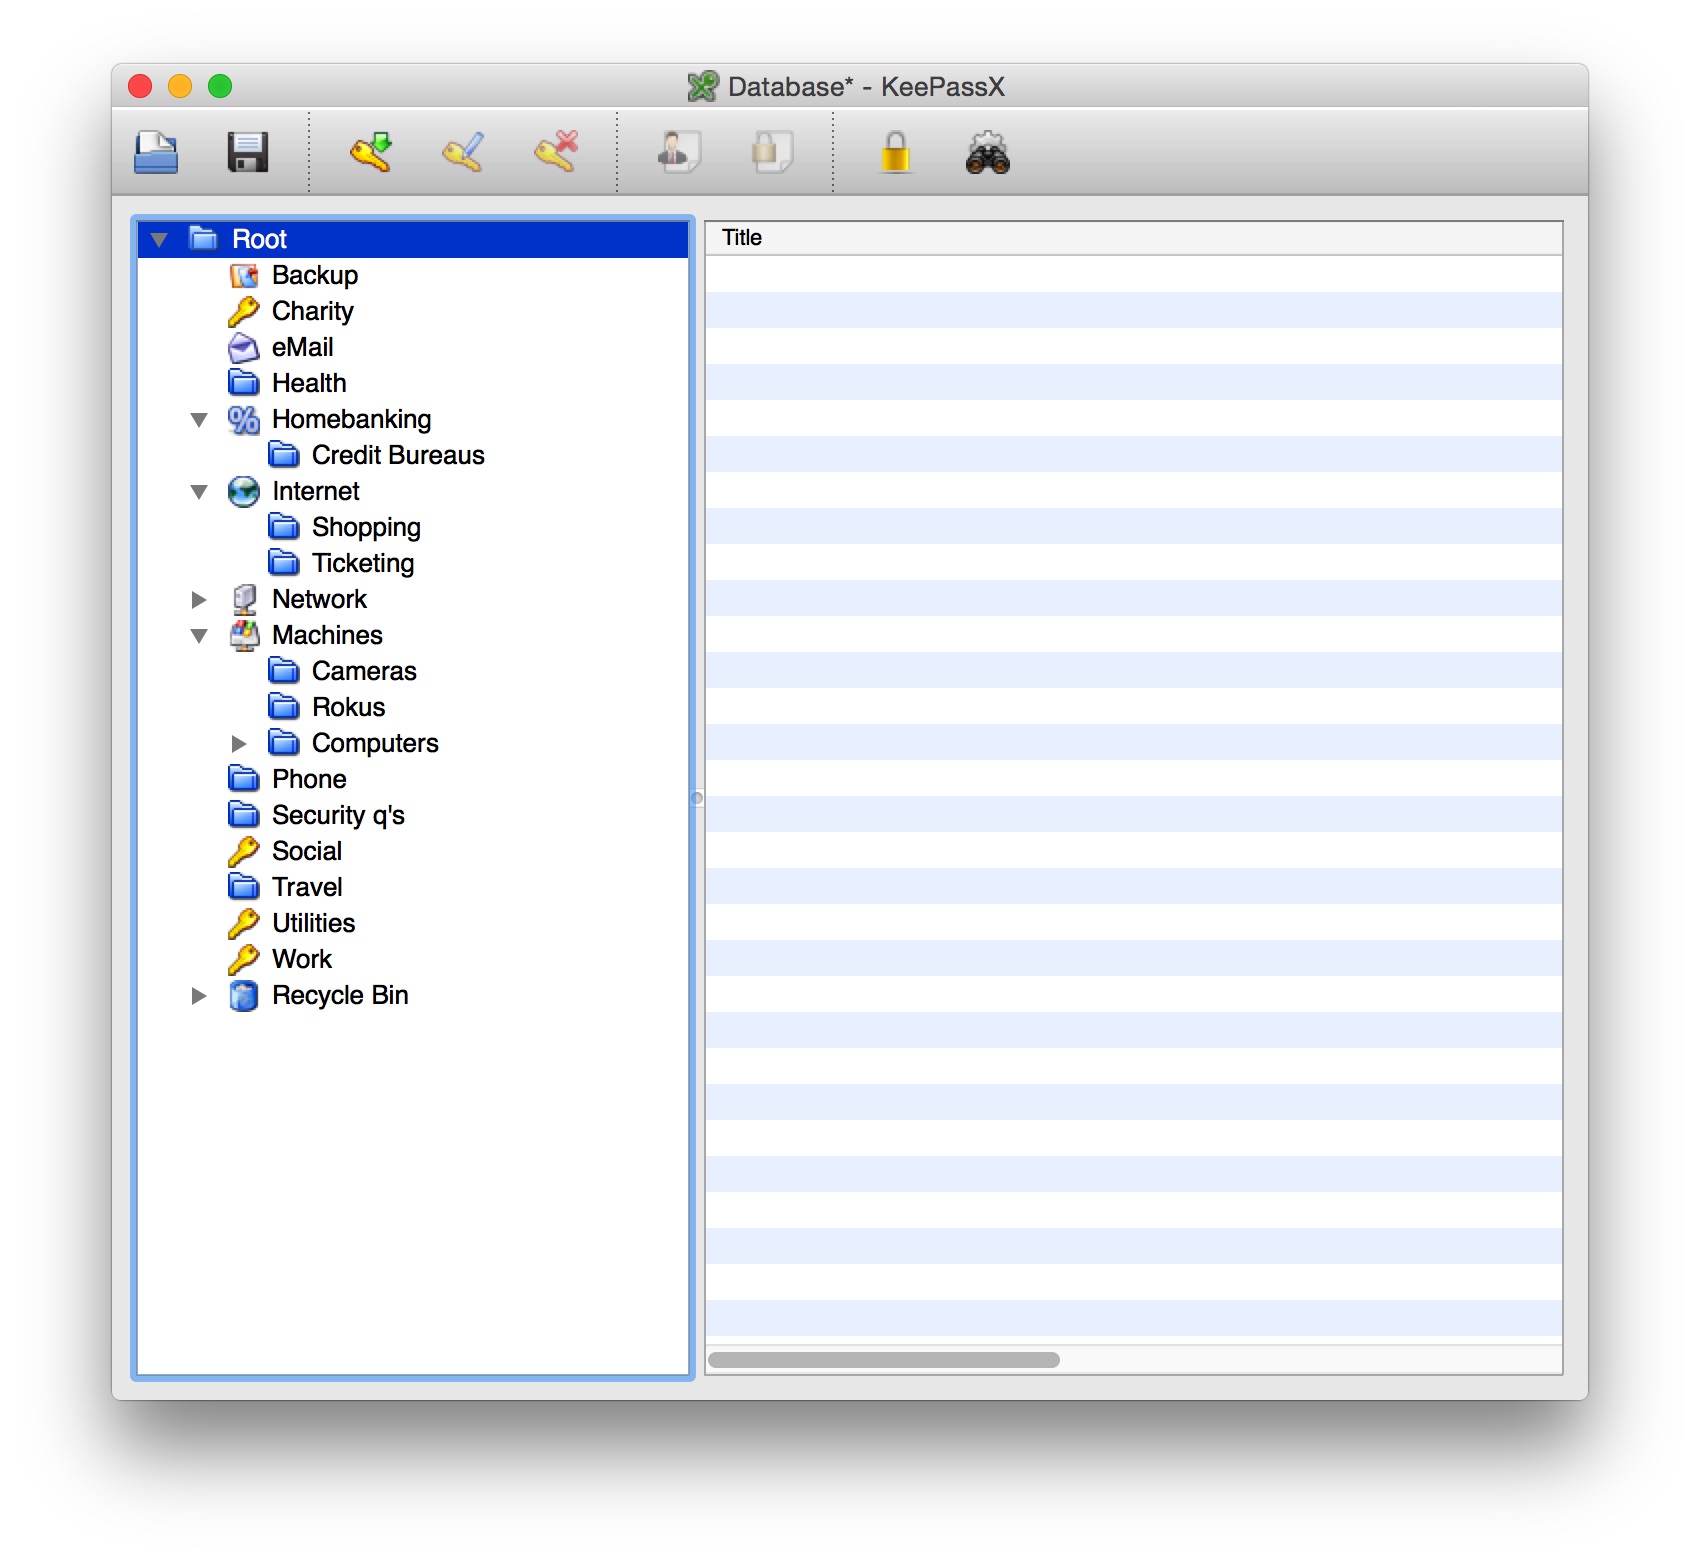Select the Credit Bureaus group

(x=397, y=456)
